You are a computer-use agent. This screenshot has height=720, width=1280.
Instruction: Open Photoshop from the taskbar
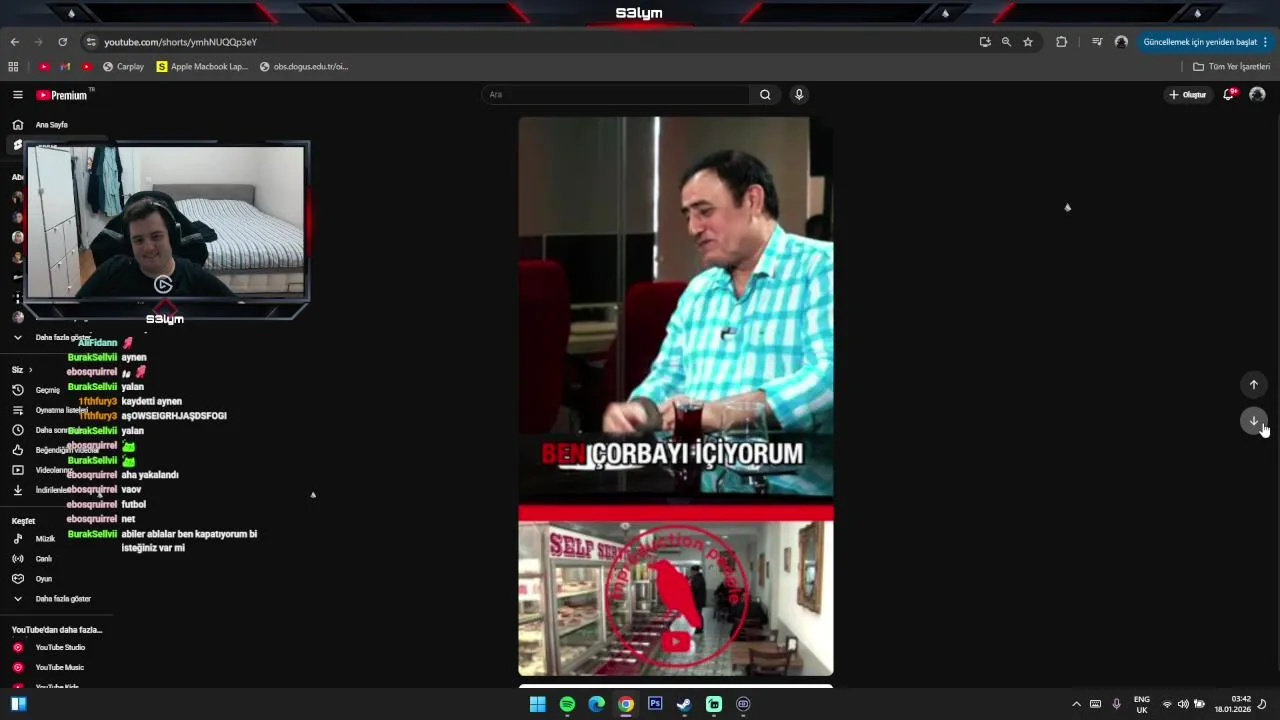655,704
